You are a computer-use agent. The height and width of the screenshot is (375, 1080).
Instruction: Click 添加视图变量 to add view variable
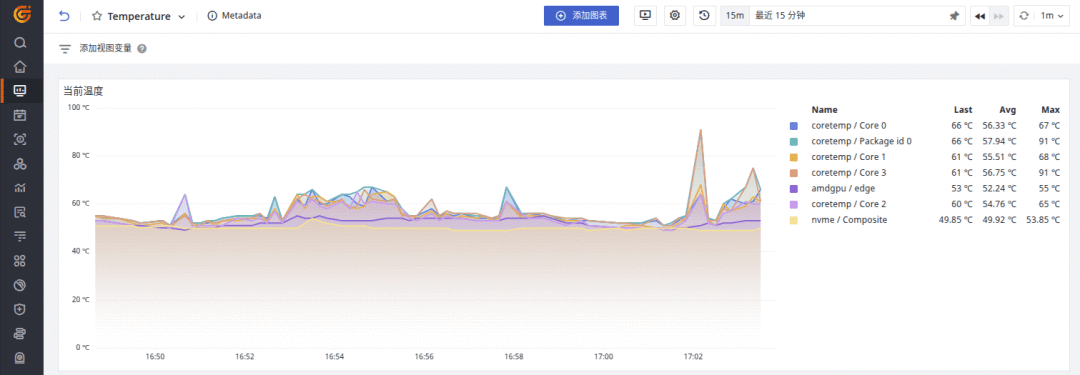click(105, 49)
